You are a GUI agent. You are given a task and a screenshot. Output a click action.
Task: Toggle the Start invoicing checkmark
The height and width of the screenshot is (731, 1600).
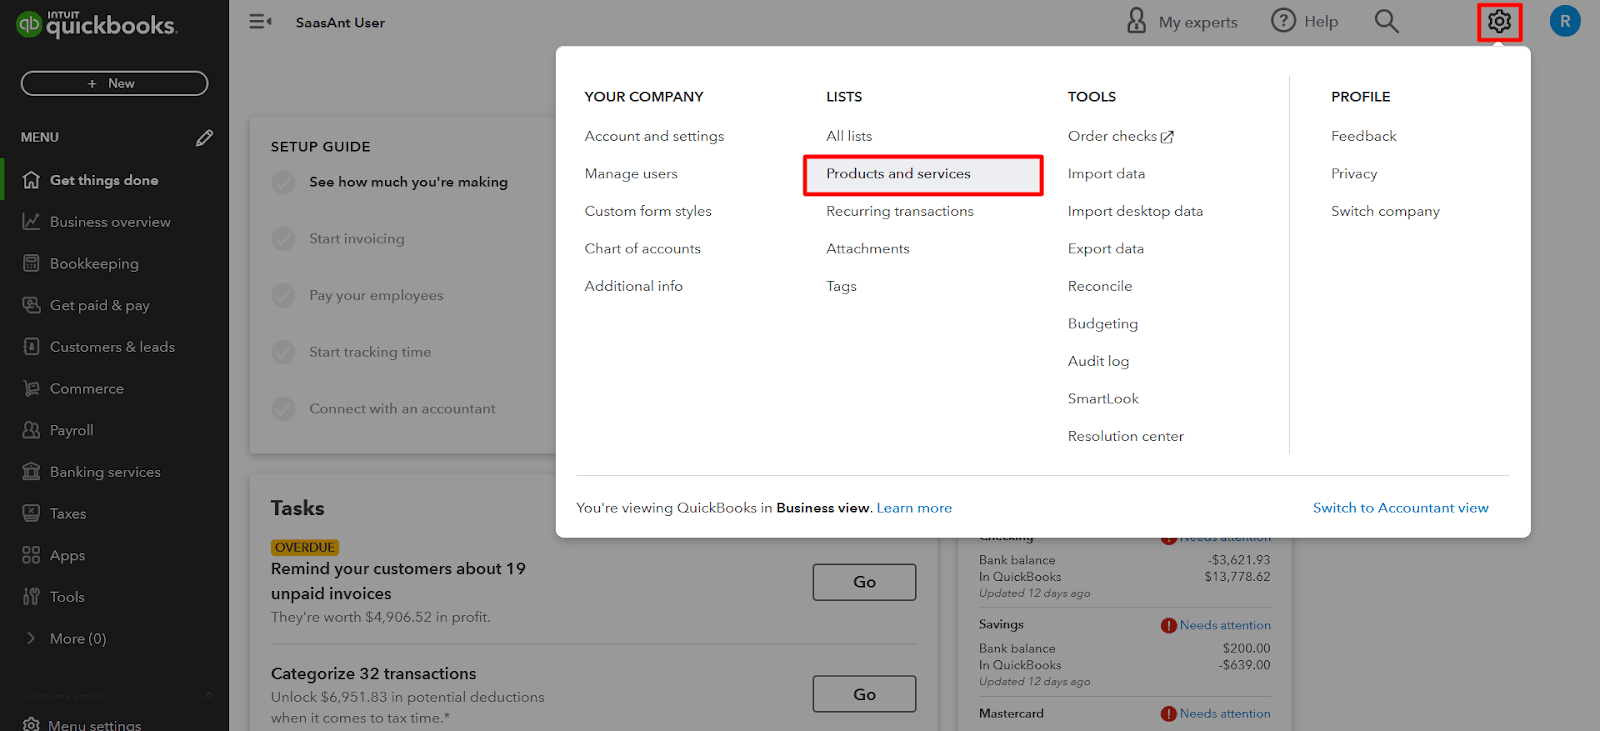click(x=284, y=239)
